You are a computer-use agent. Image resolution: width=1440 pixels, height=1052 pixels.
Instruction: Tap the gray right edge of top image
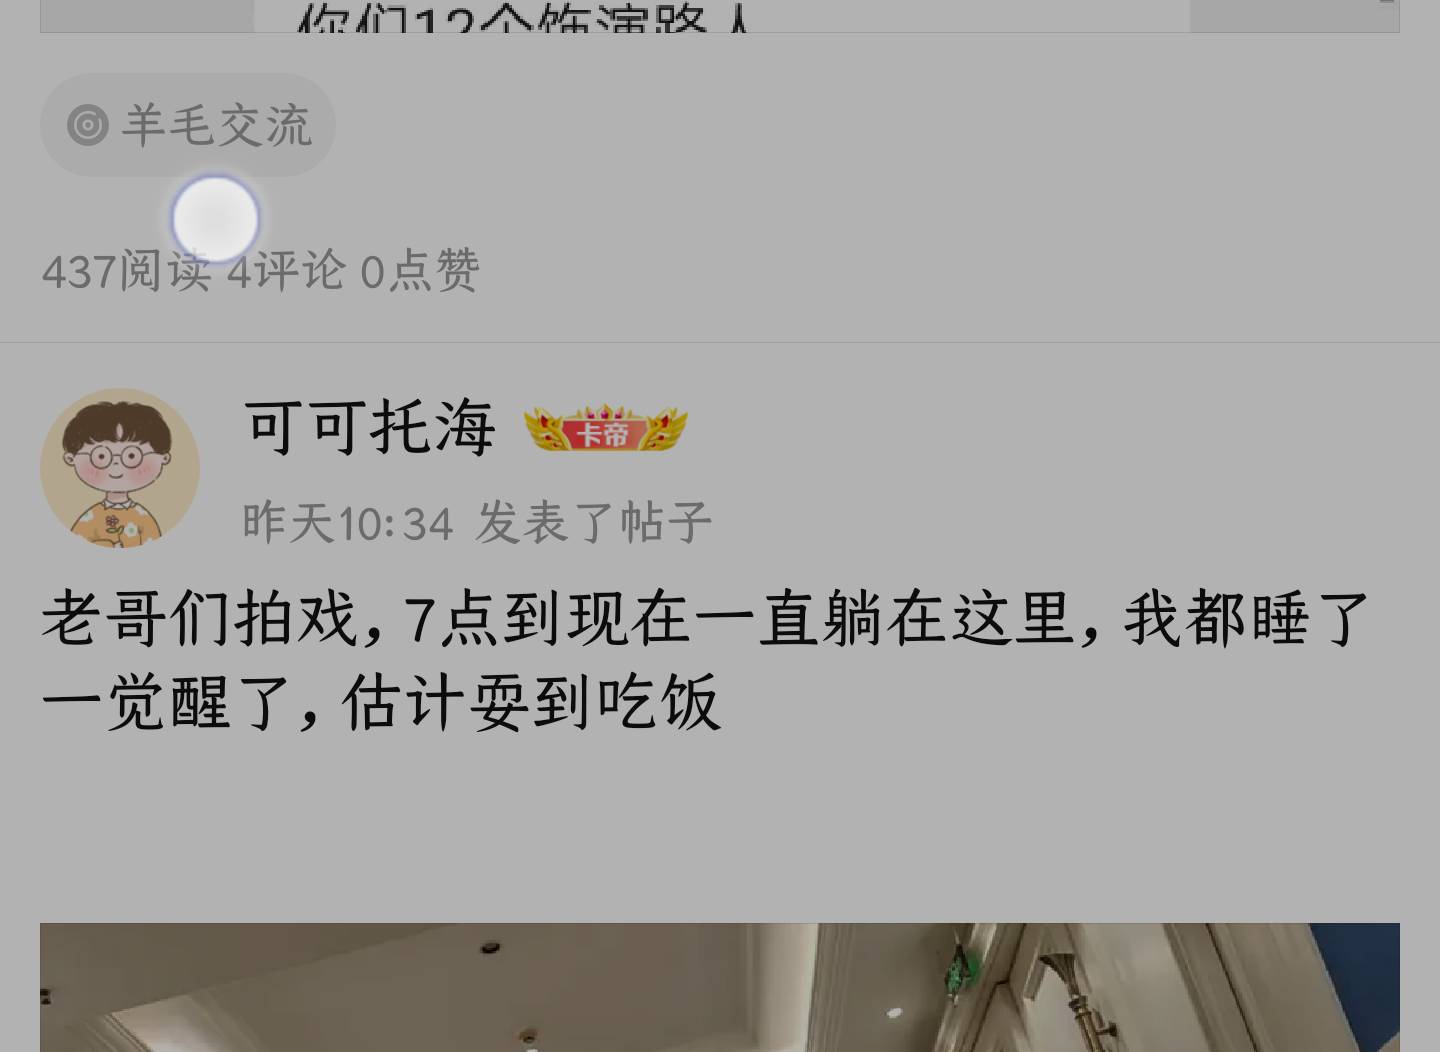1294,16
